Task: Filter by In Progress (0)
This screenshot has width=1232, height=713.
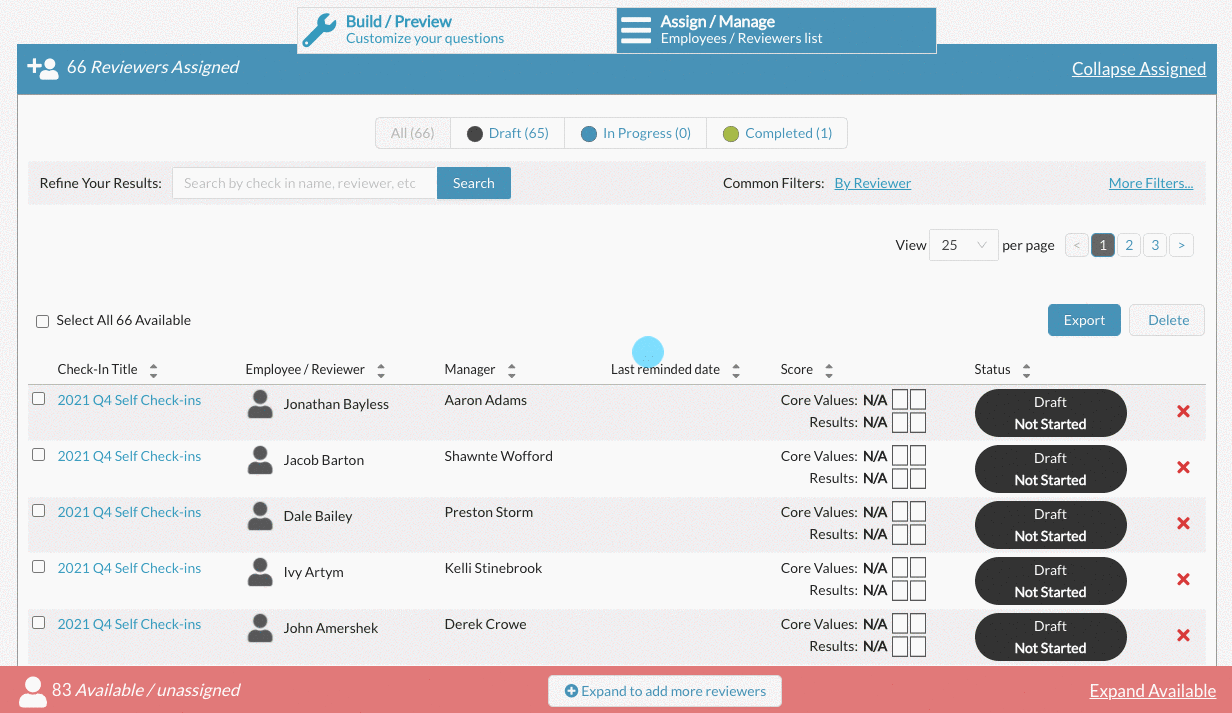Action: click(x=636, y=133)
